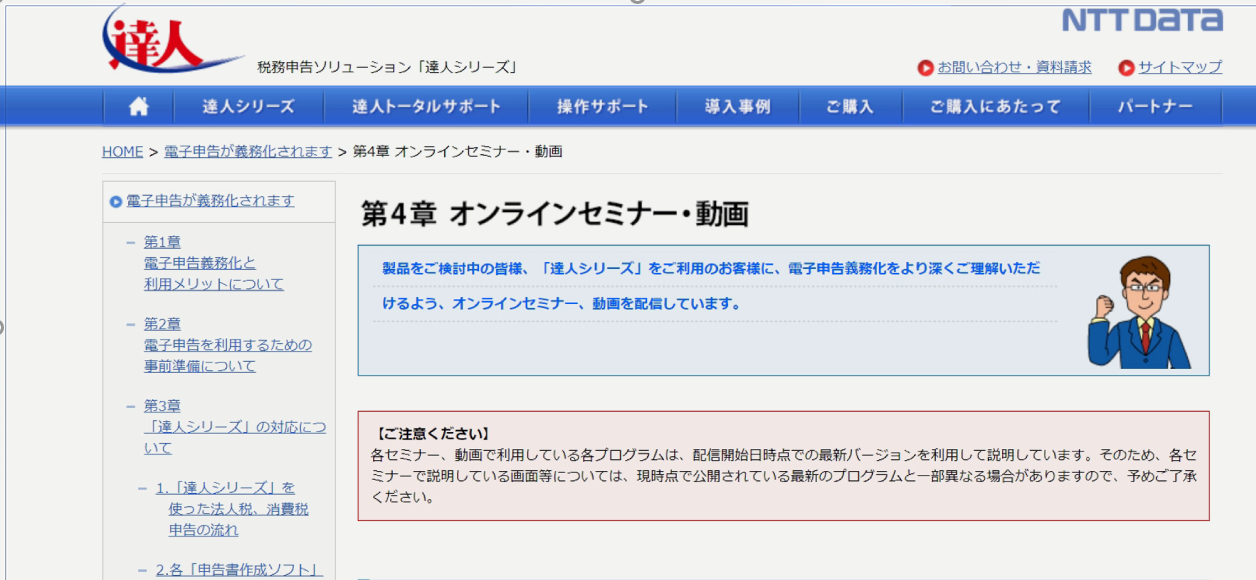Open sidebar 第1章 電子申告義務化と利用メリットについて
The height and width of the screenshot is (580, 1256).
pyautogui.click(x=214, y=263)
